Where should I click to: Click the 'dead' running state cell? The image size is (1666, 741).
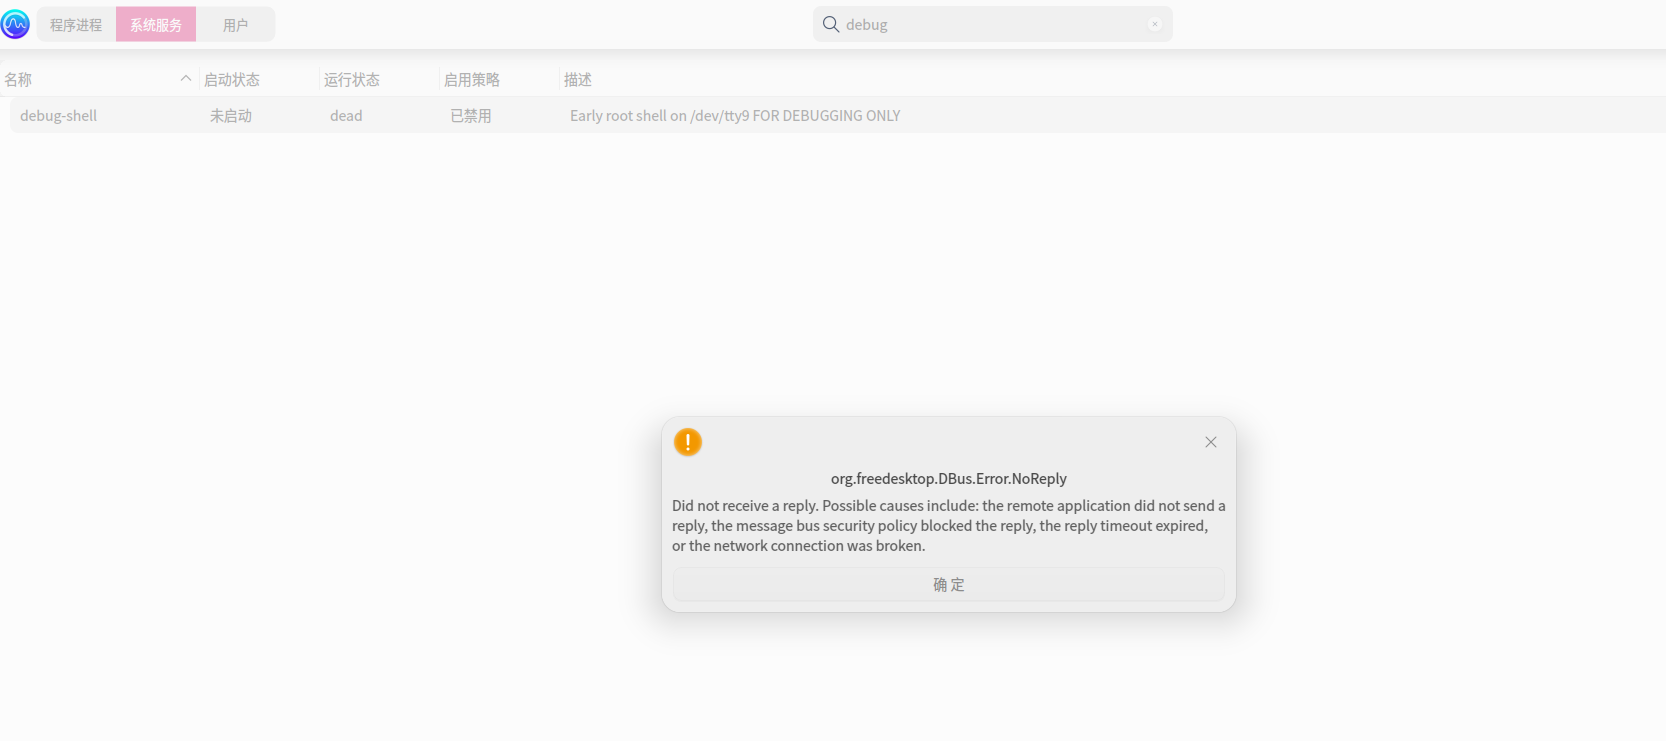click(x=346, y=116)
